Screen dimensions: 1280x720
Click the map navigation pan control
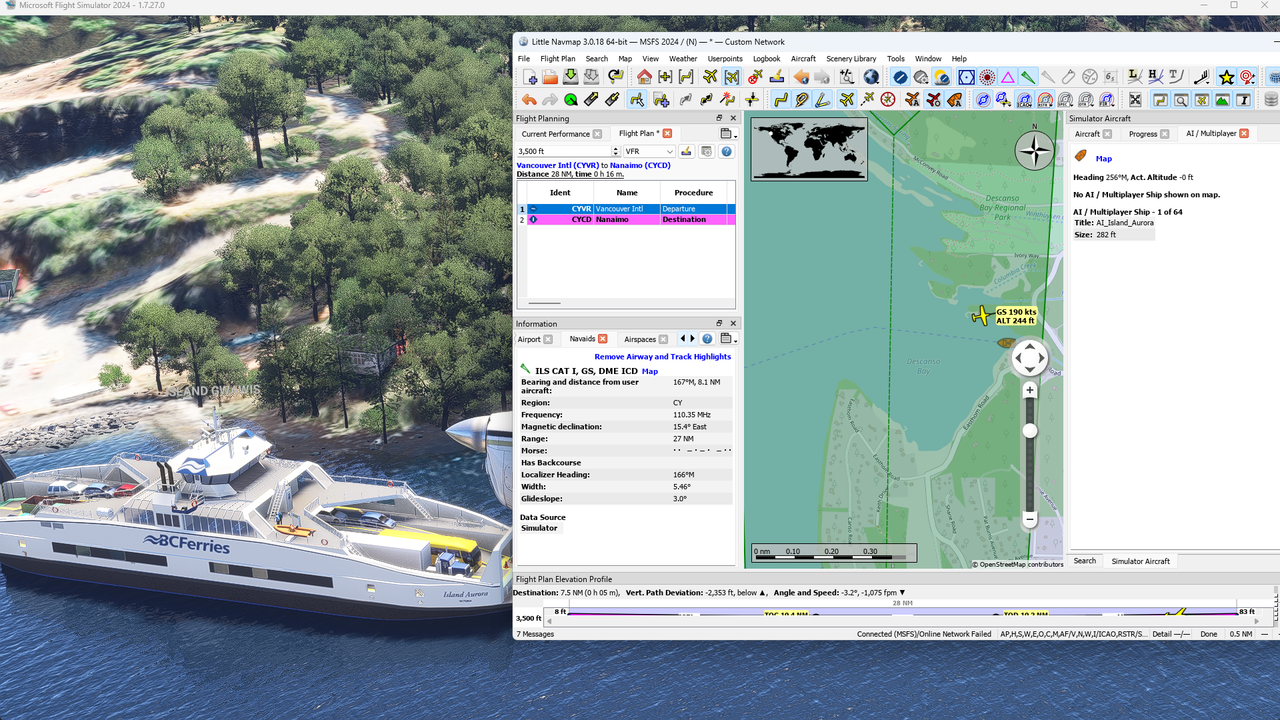(x=1029, y=357)
